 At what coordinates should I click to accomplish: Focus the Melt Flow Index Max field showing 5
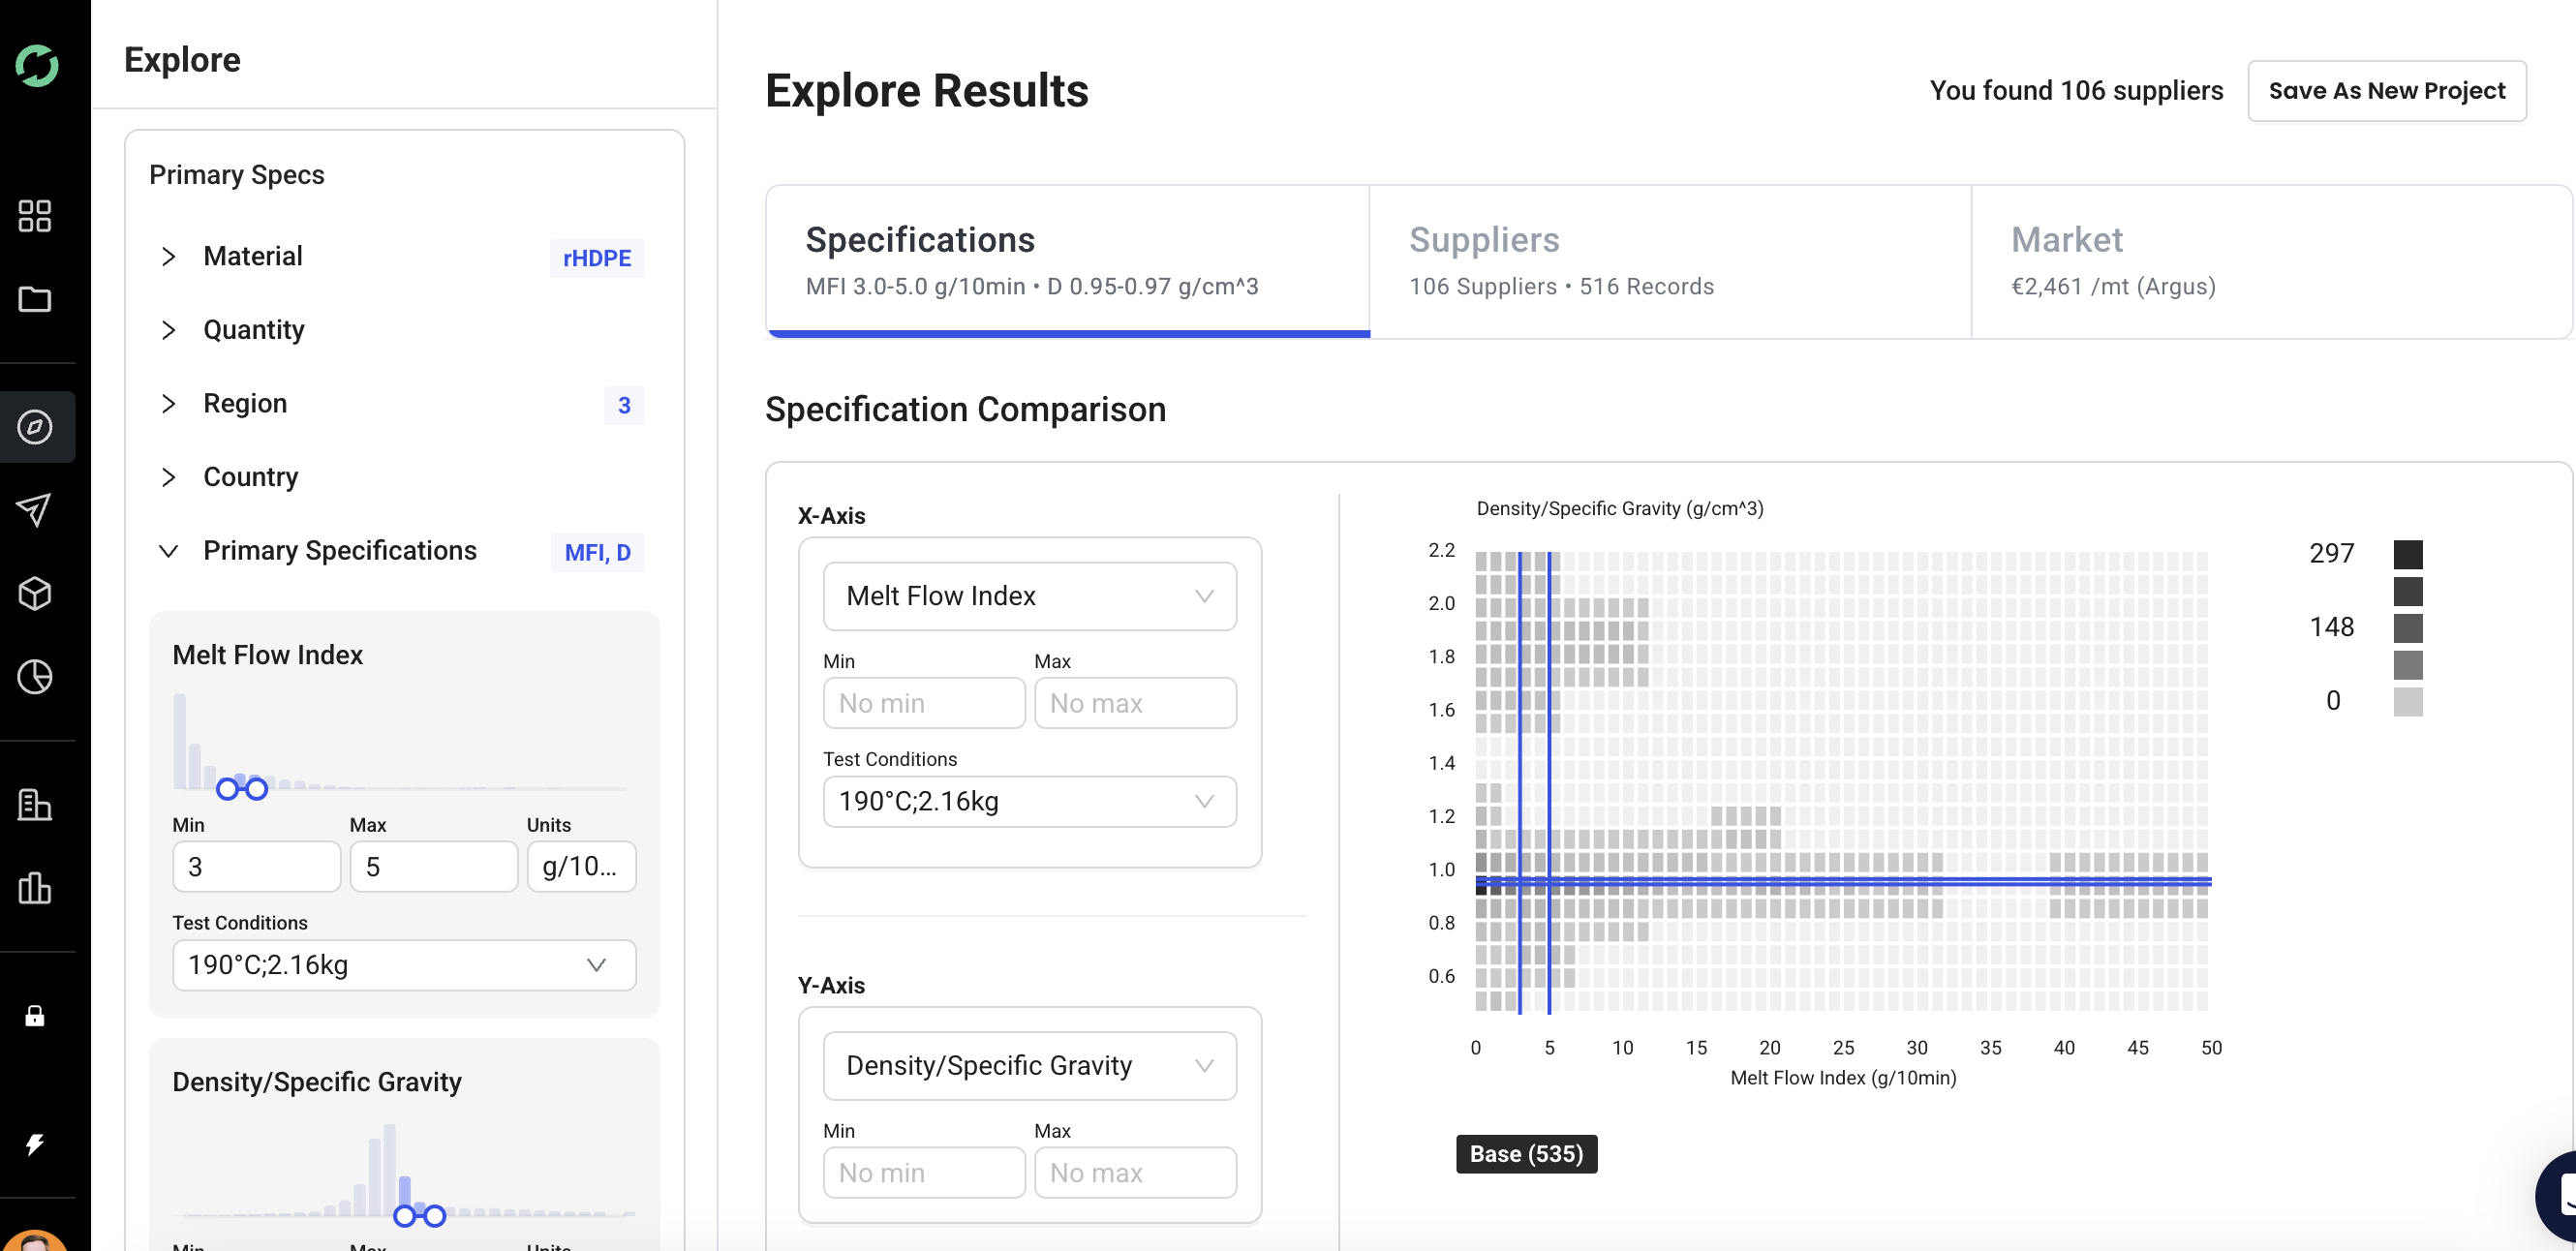click(x=434, y=866)
